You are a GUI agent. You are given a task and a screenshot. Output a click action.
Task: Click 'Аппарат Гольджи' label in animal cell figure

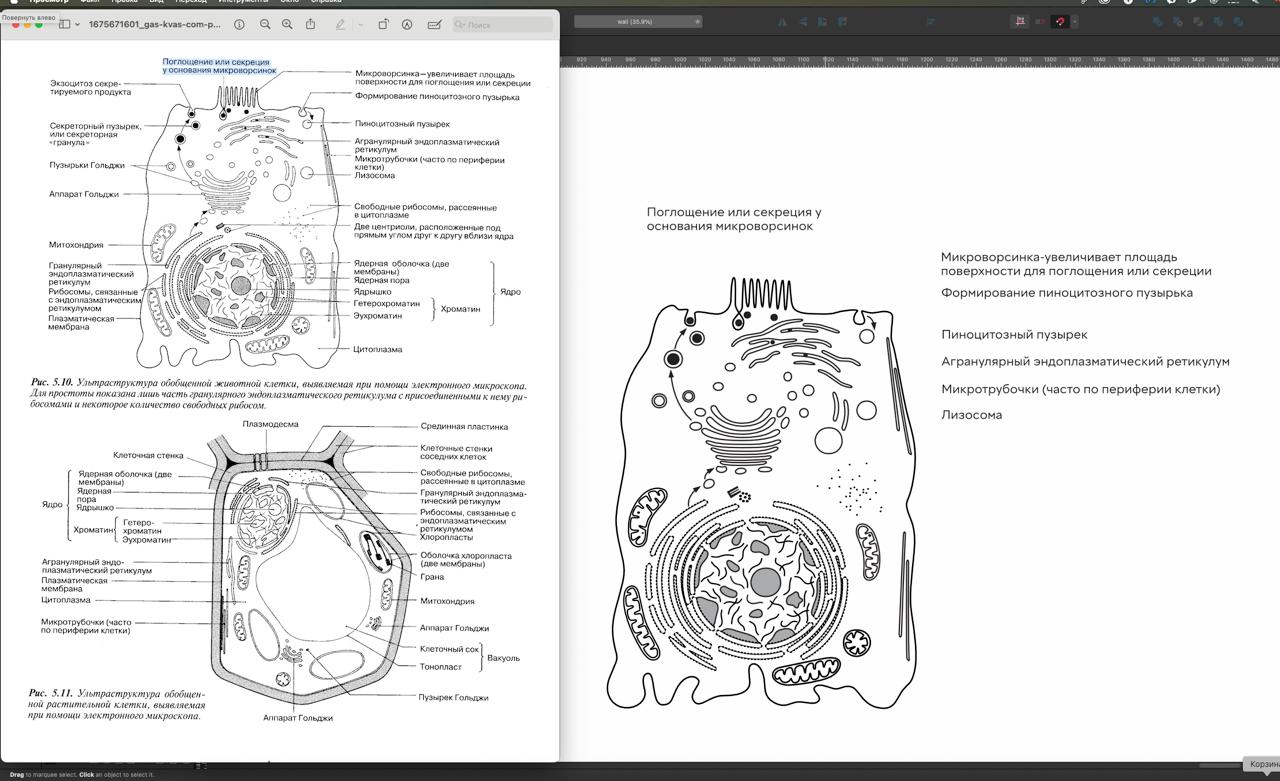pyautogui.click(x=83, y=194)
